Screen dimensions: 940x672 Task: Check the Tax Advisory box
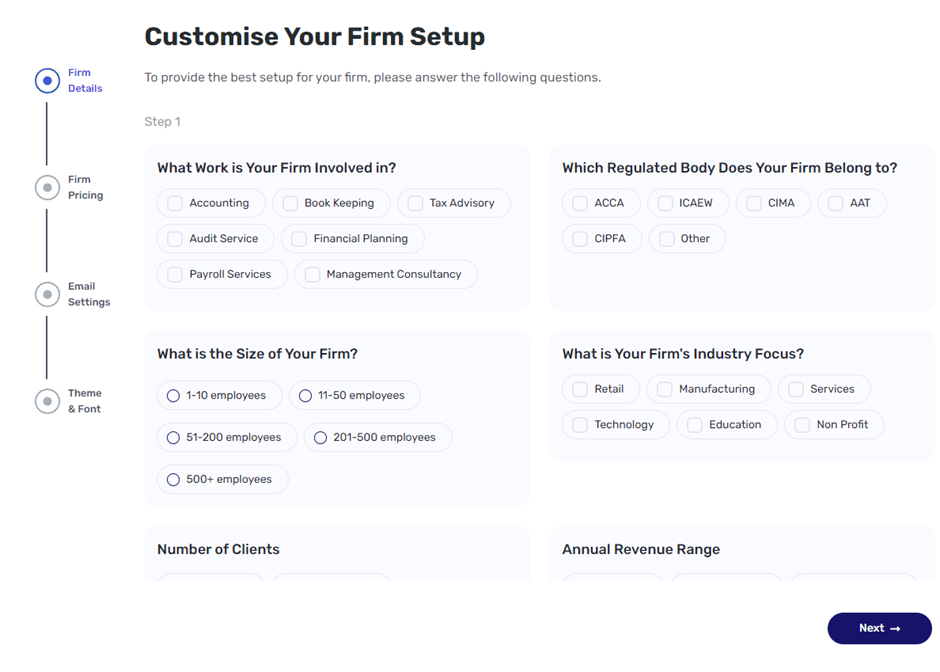point(415,203)
